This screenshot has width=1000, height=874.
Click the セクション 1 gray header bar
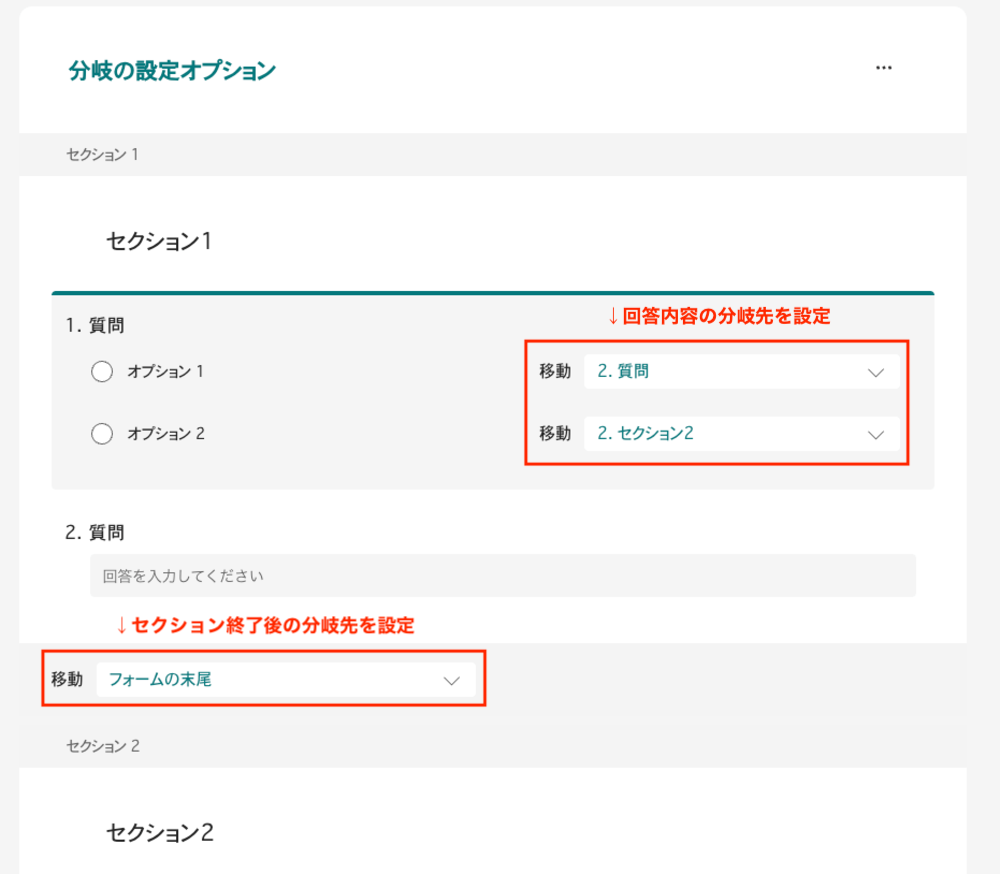pos(492,155)
